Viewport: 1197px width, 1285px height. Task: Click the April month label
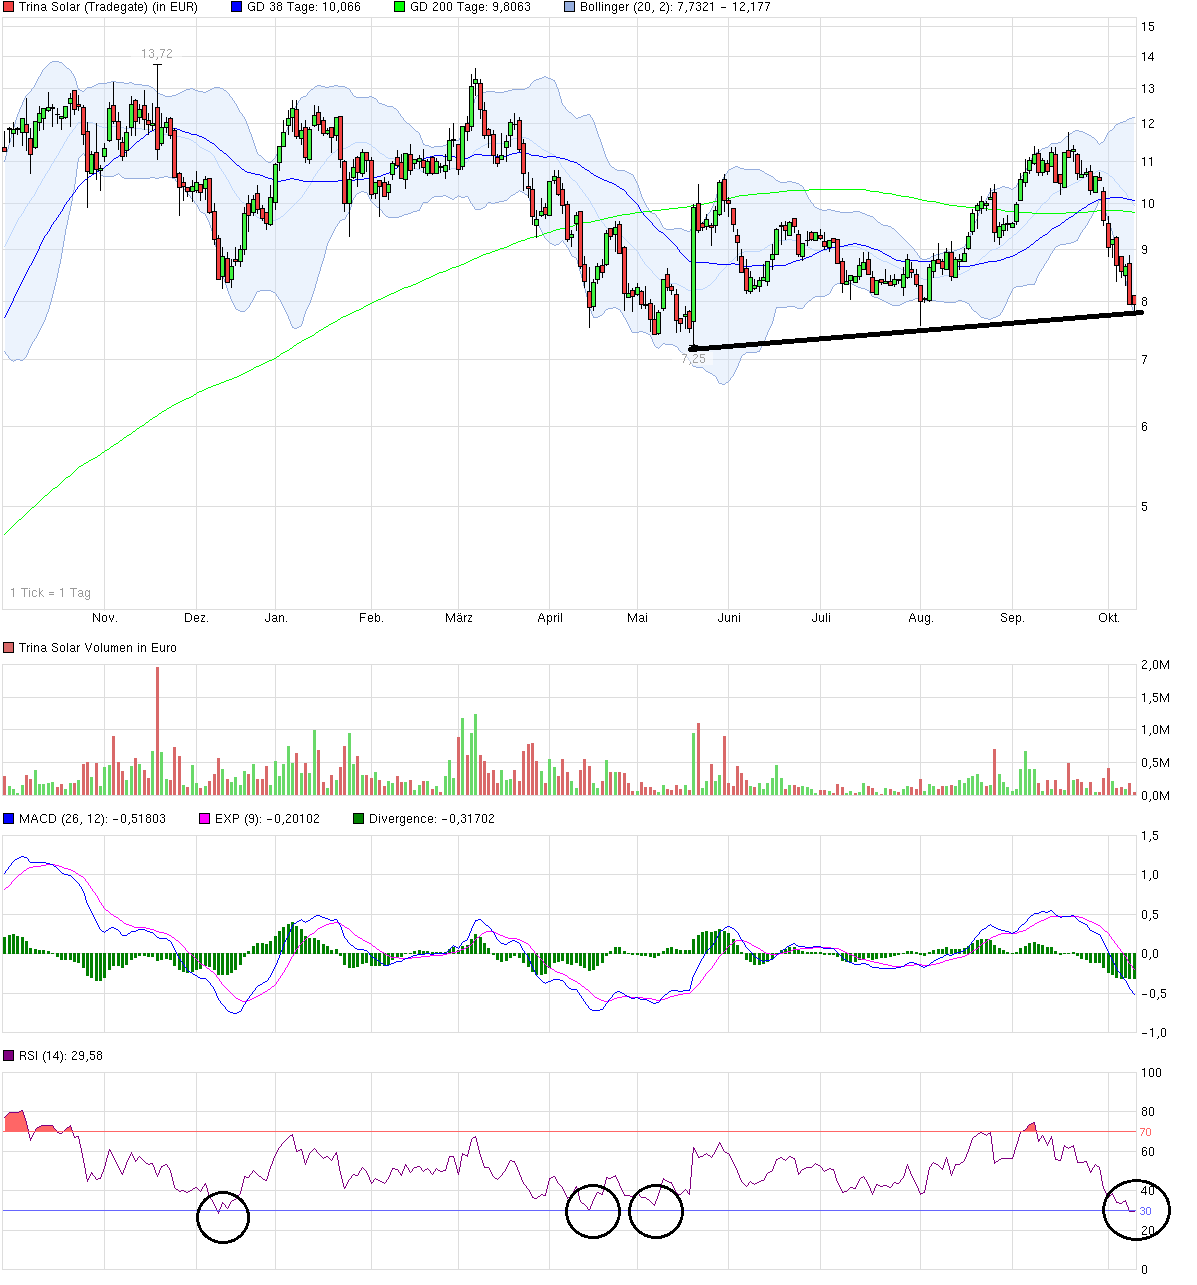click(x=550, y=618)
